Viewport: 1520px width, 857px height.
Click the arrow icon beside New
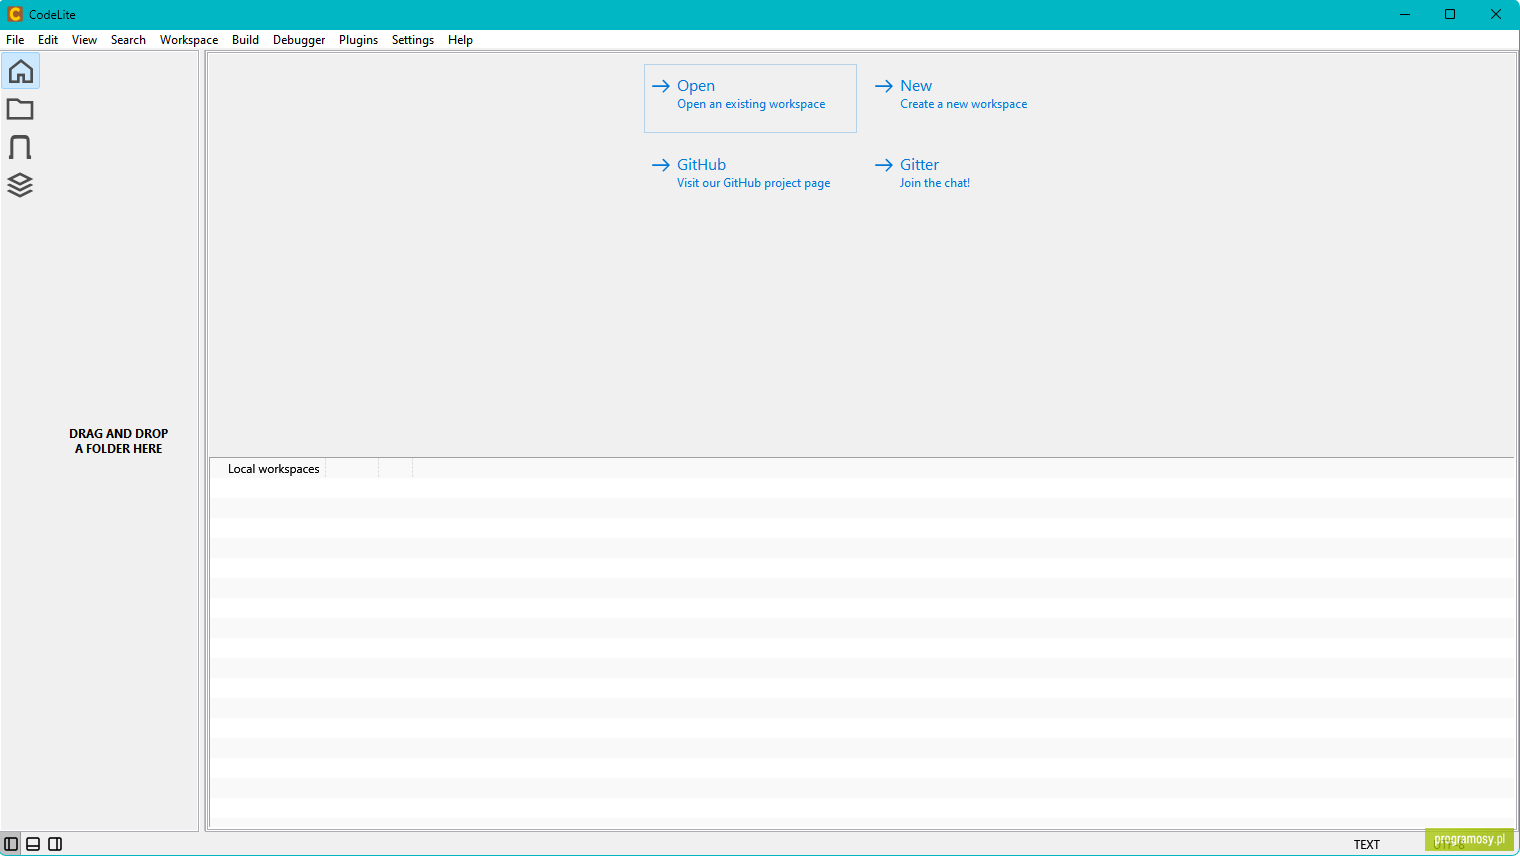tap(884, 86)
